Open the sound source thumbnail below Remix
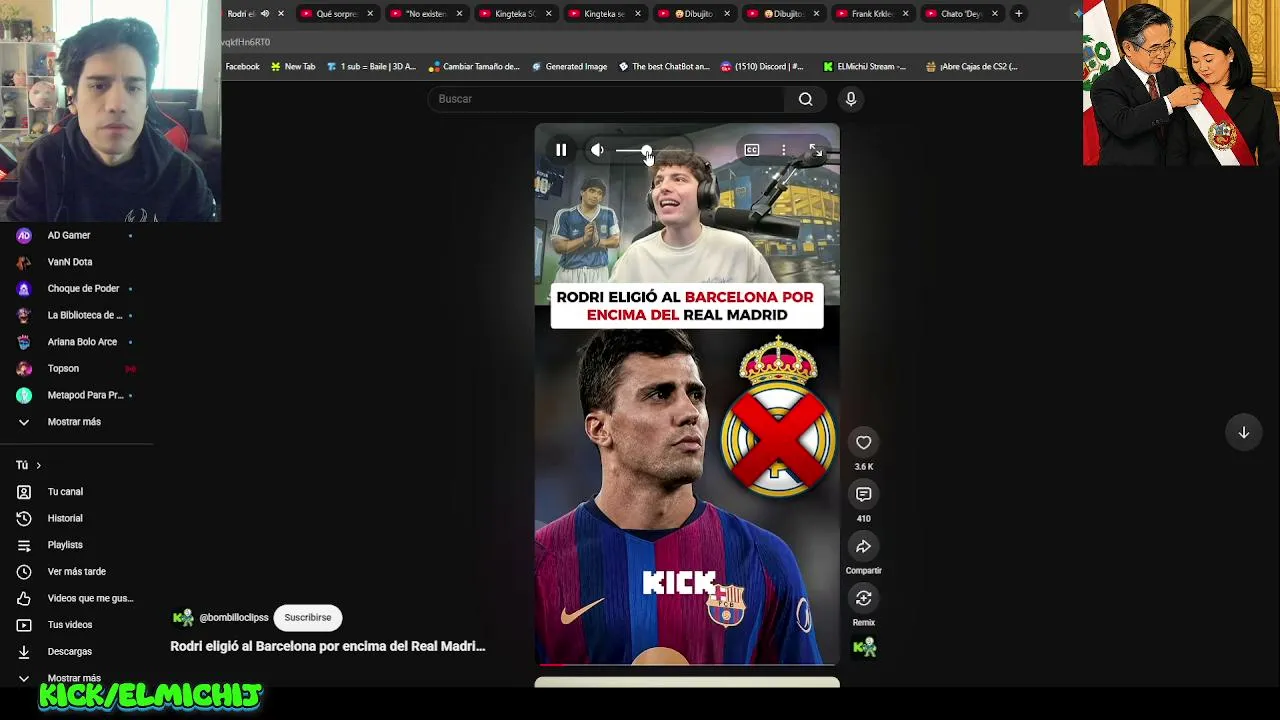 click(x=864, y=648)
